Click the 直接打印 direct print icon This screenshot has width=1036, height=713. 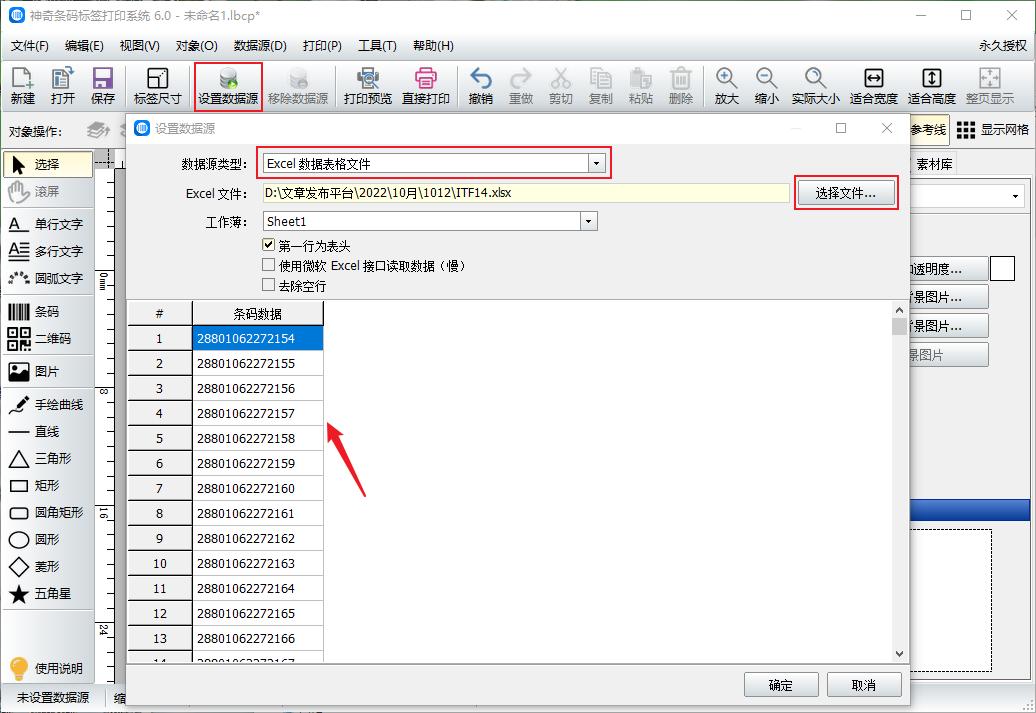point(421,85)
